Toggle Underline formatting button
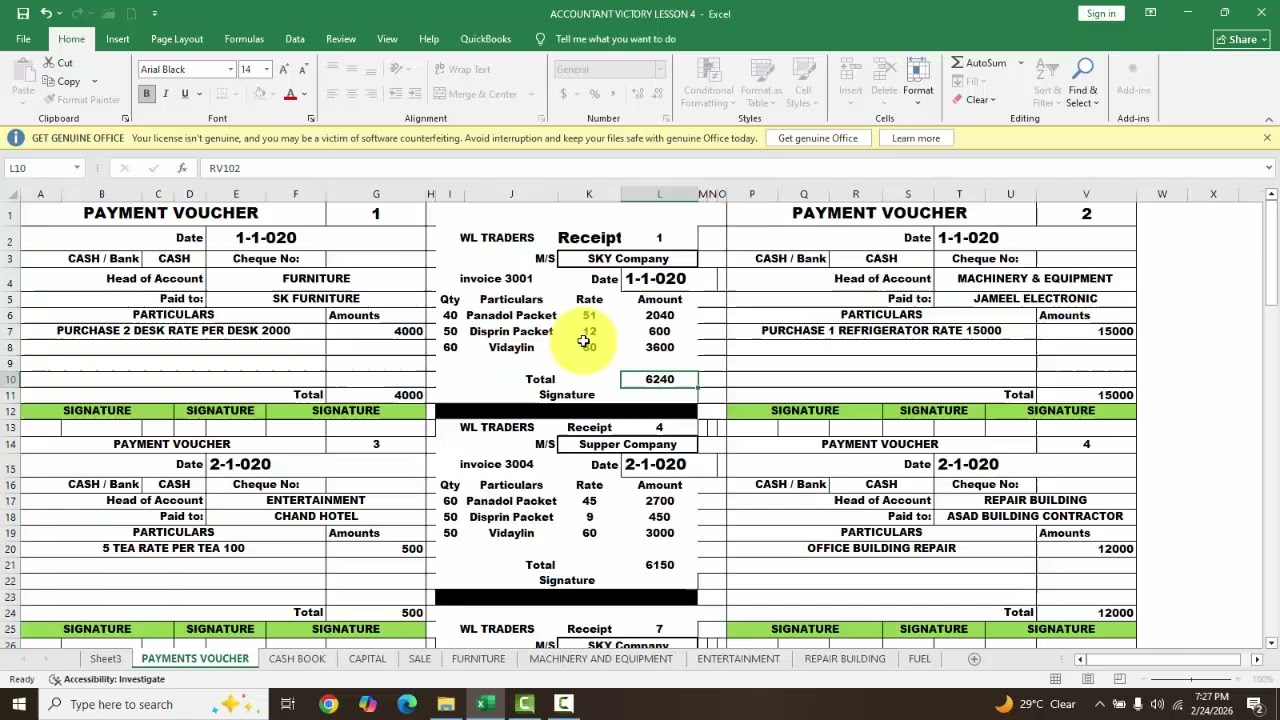 pyautogui.click(x=184, y=94)
